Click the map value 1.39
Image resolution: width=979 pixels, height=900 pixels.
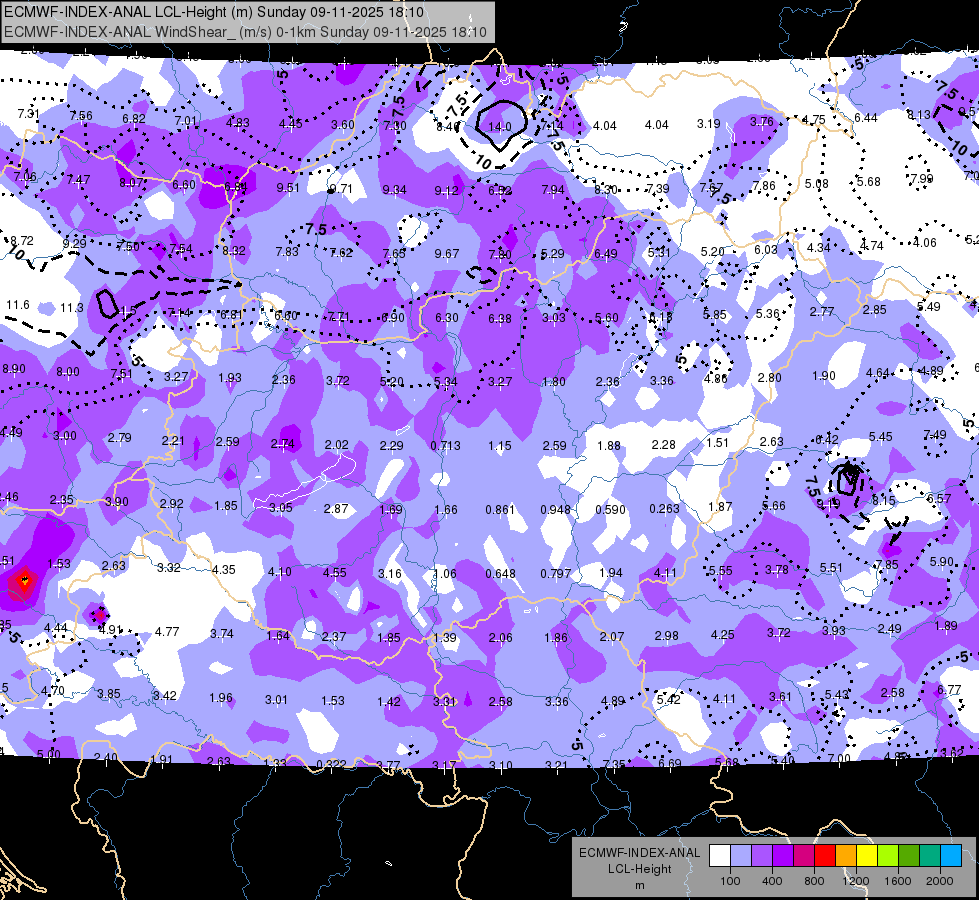pos(445,638)
